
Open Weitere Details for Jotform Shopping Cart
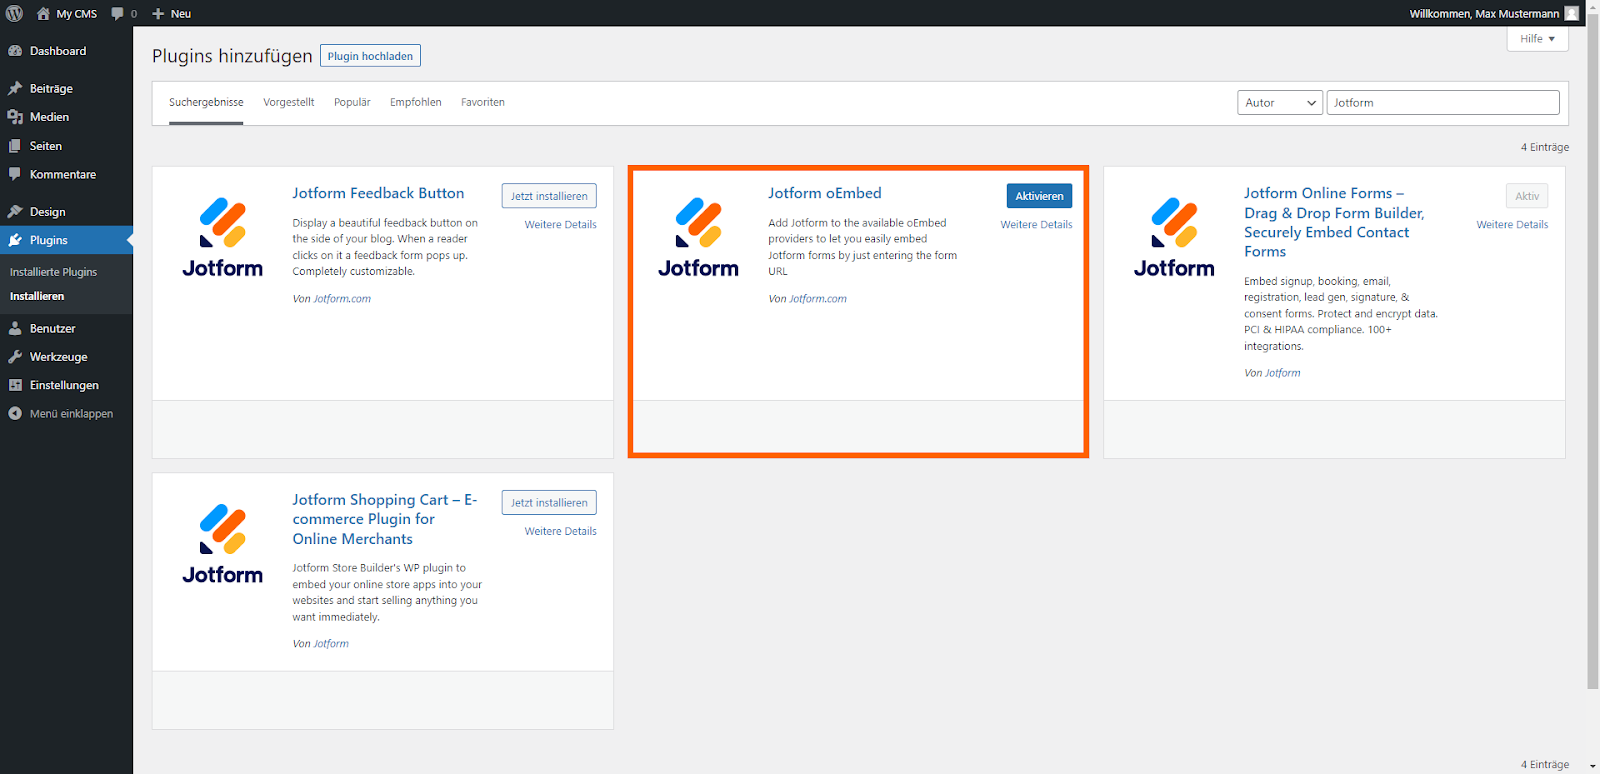(560, 532)
